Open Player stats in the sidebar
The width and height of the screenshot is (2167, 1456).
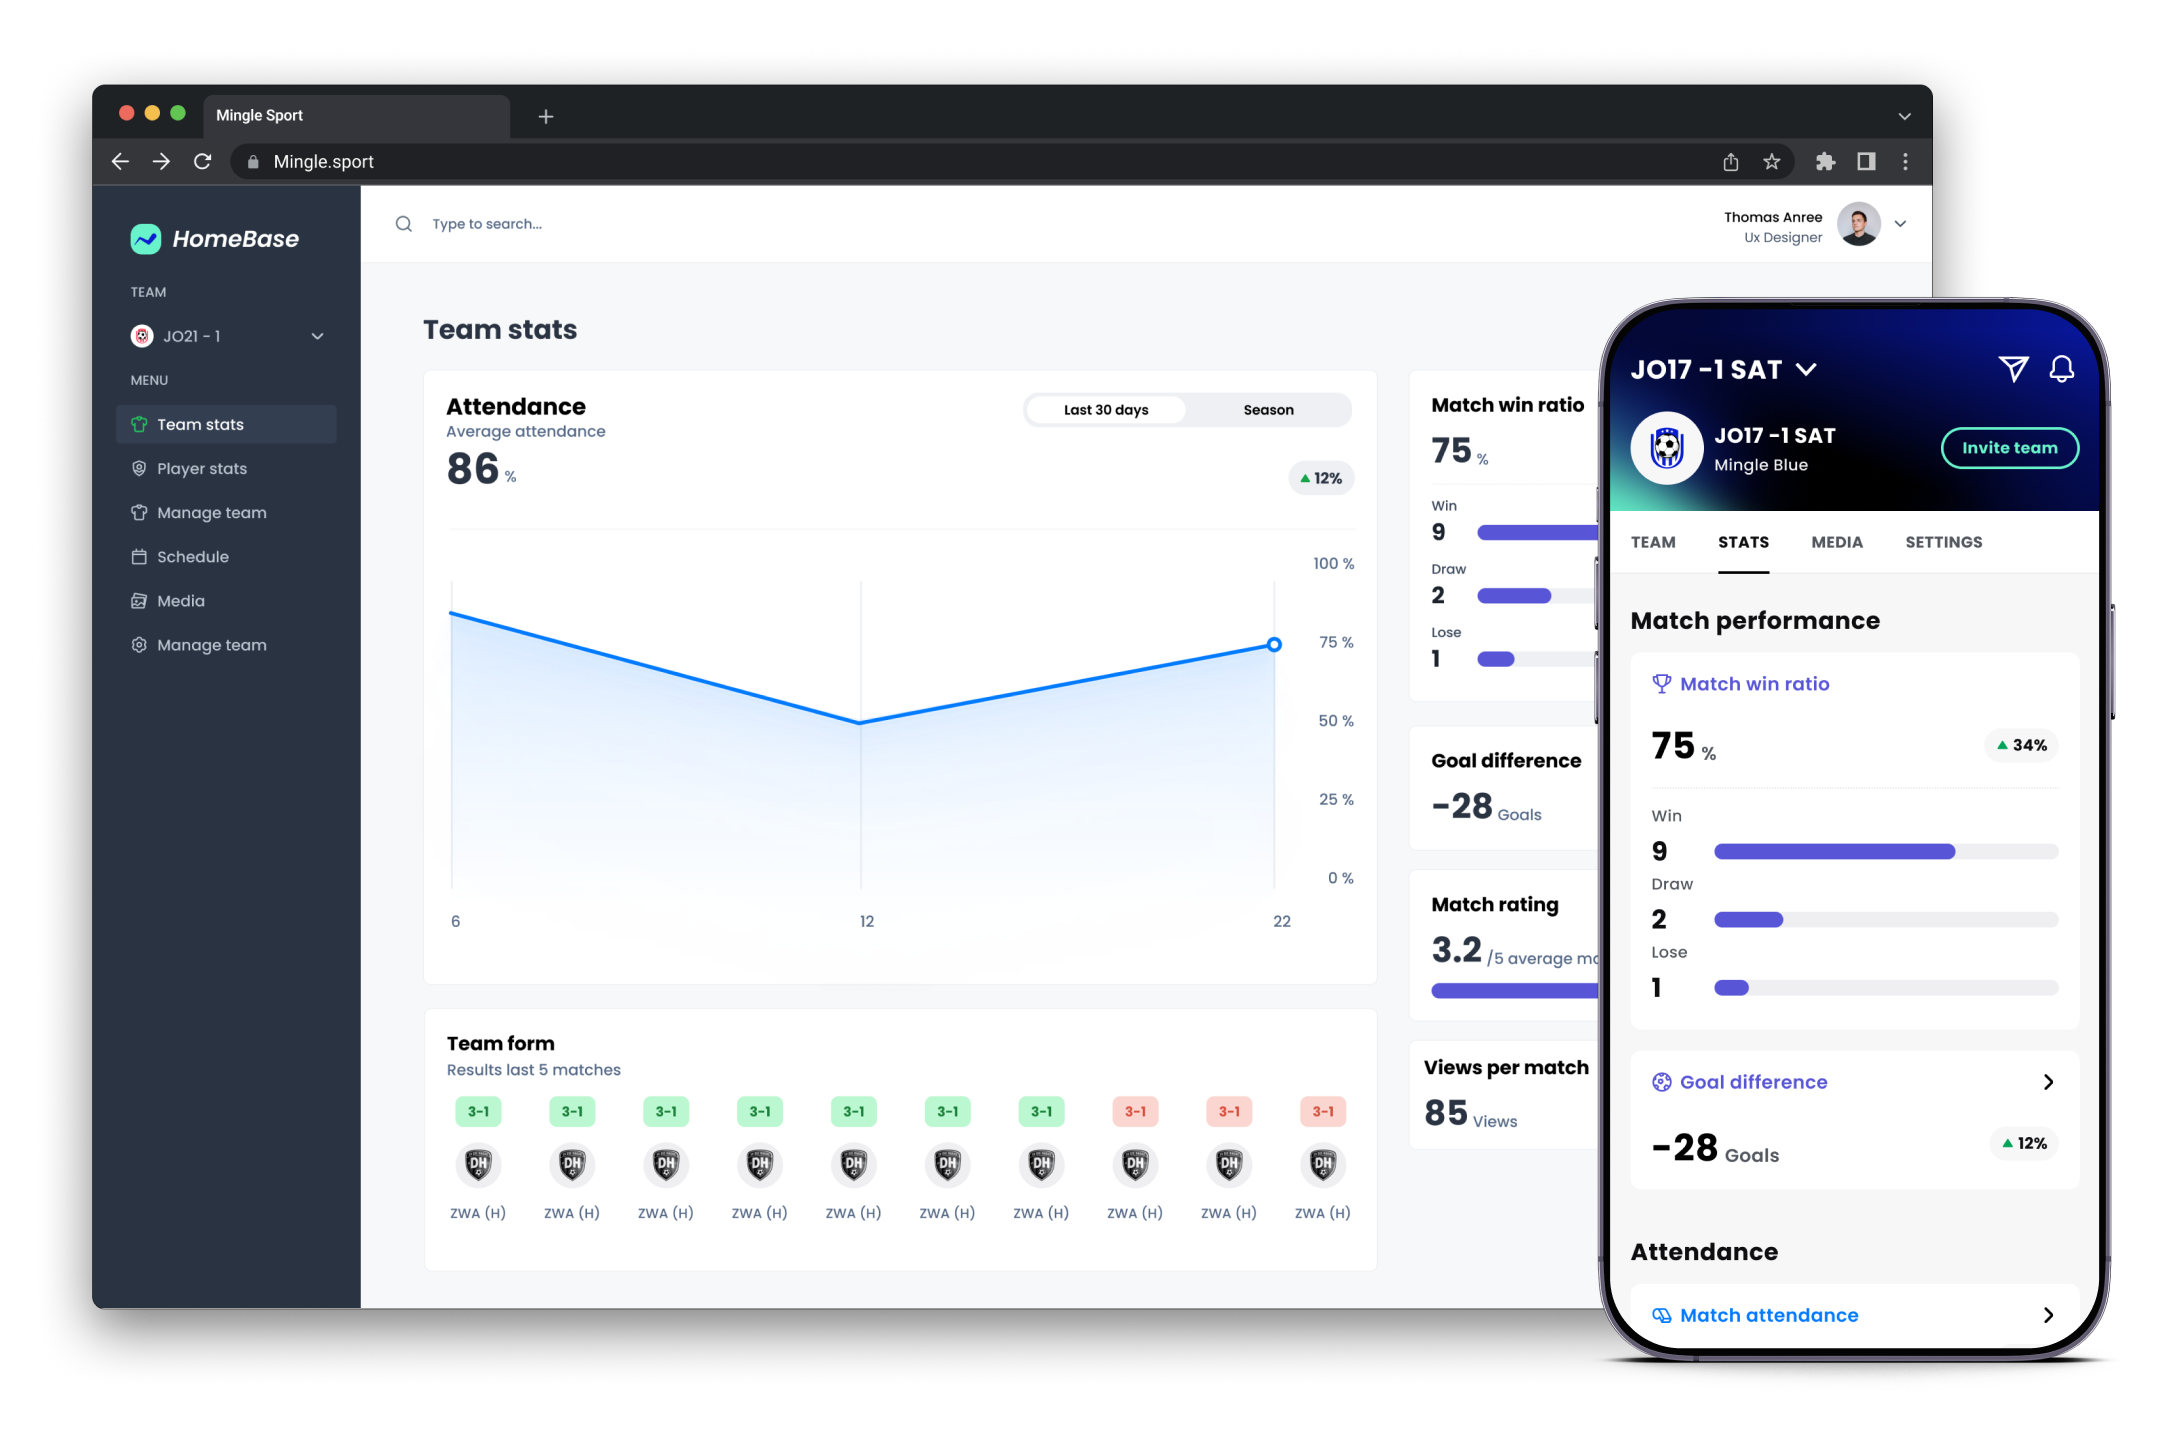[202, 469]
